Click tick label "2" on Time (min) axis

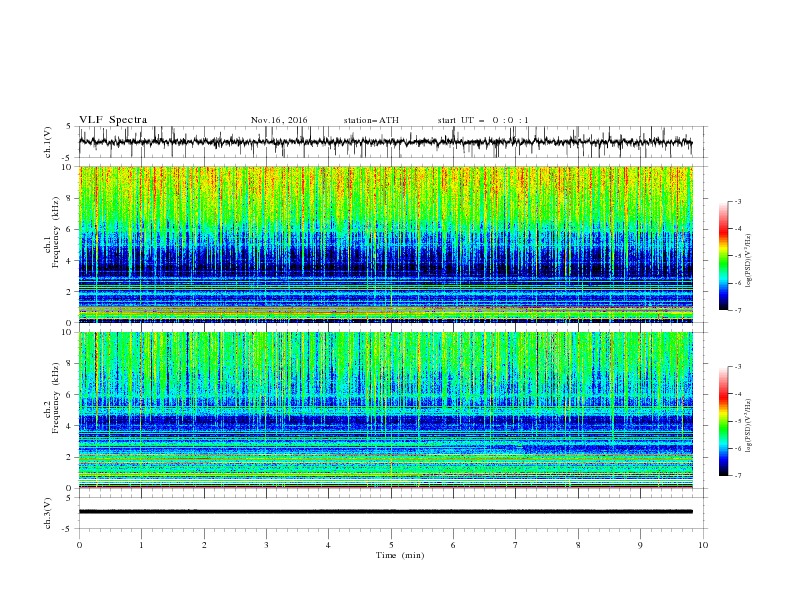(204, 545)
